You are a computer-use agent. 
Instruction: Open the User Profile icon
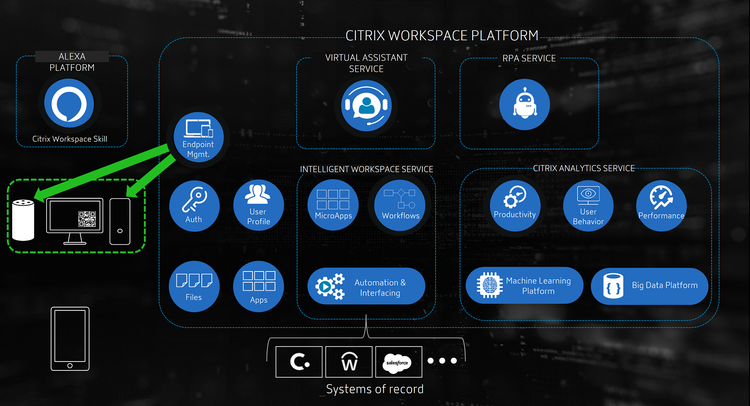[258, 206]
